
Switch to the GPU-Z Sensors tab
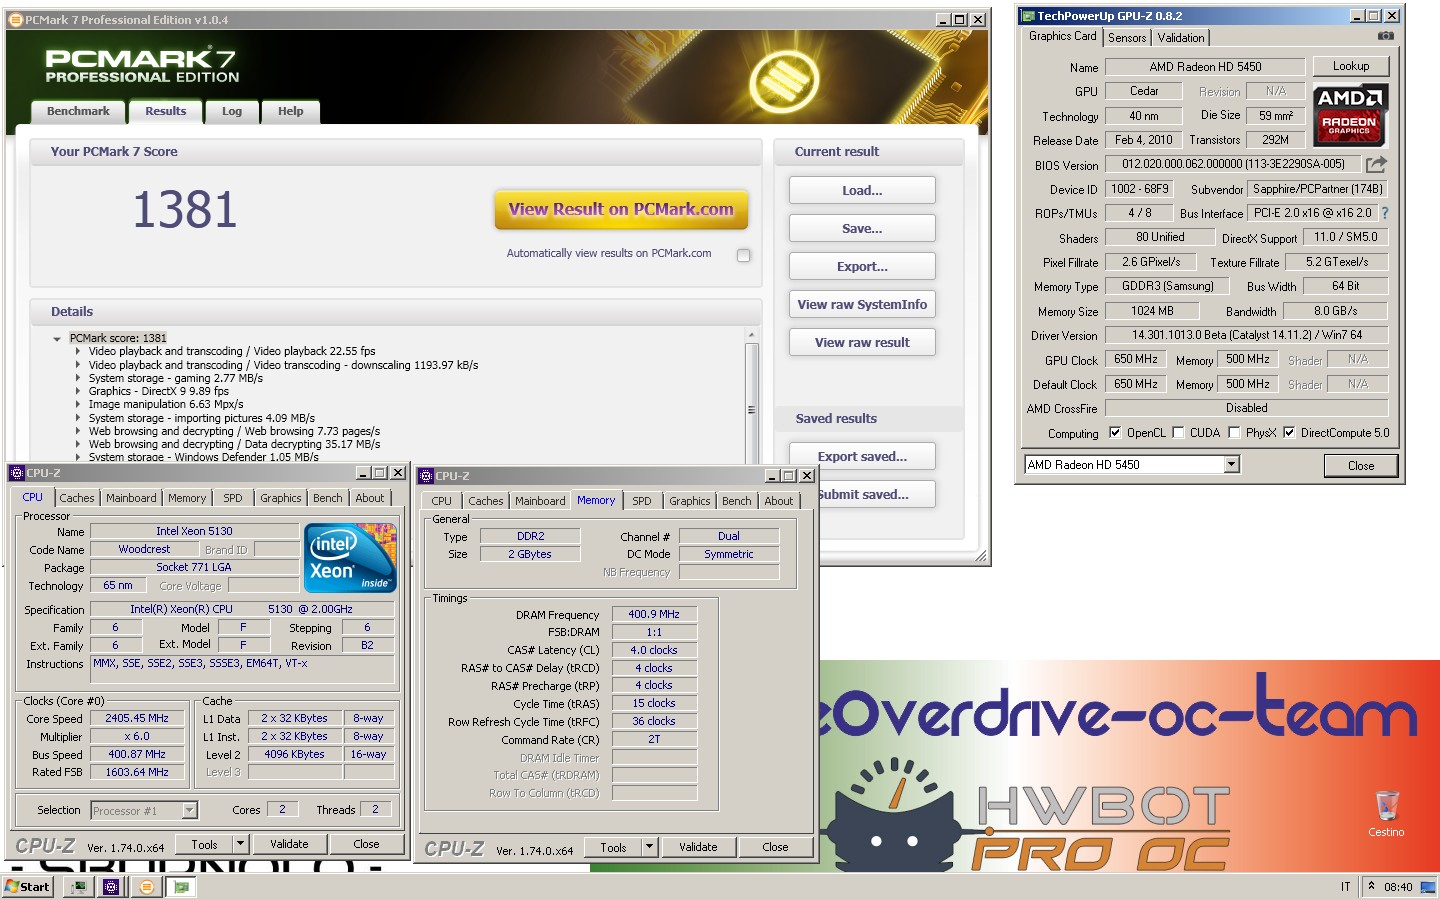1127,38
